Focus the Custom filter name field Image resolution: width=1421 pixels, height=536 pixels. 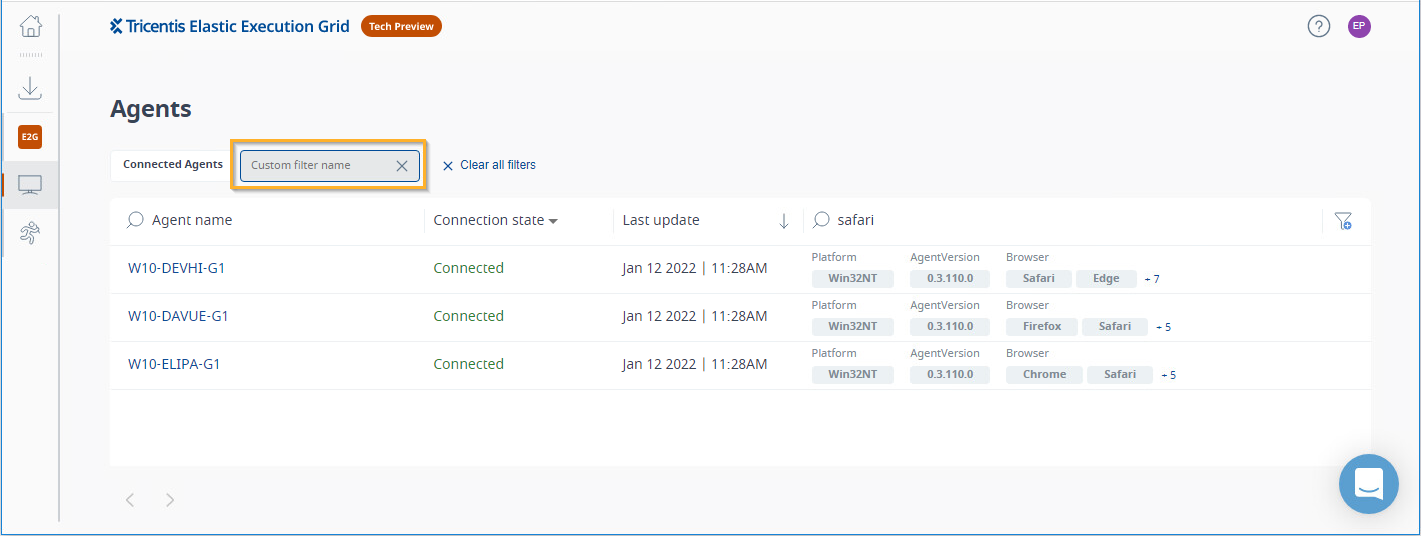tap(316, 166)
